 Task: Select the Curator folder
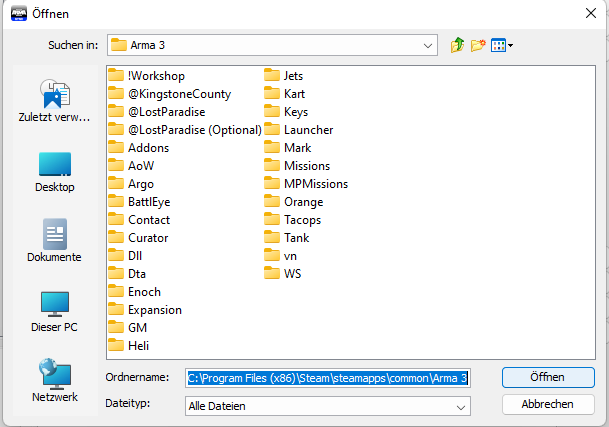138,238
